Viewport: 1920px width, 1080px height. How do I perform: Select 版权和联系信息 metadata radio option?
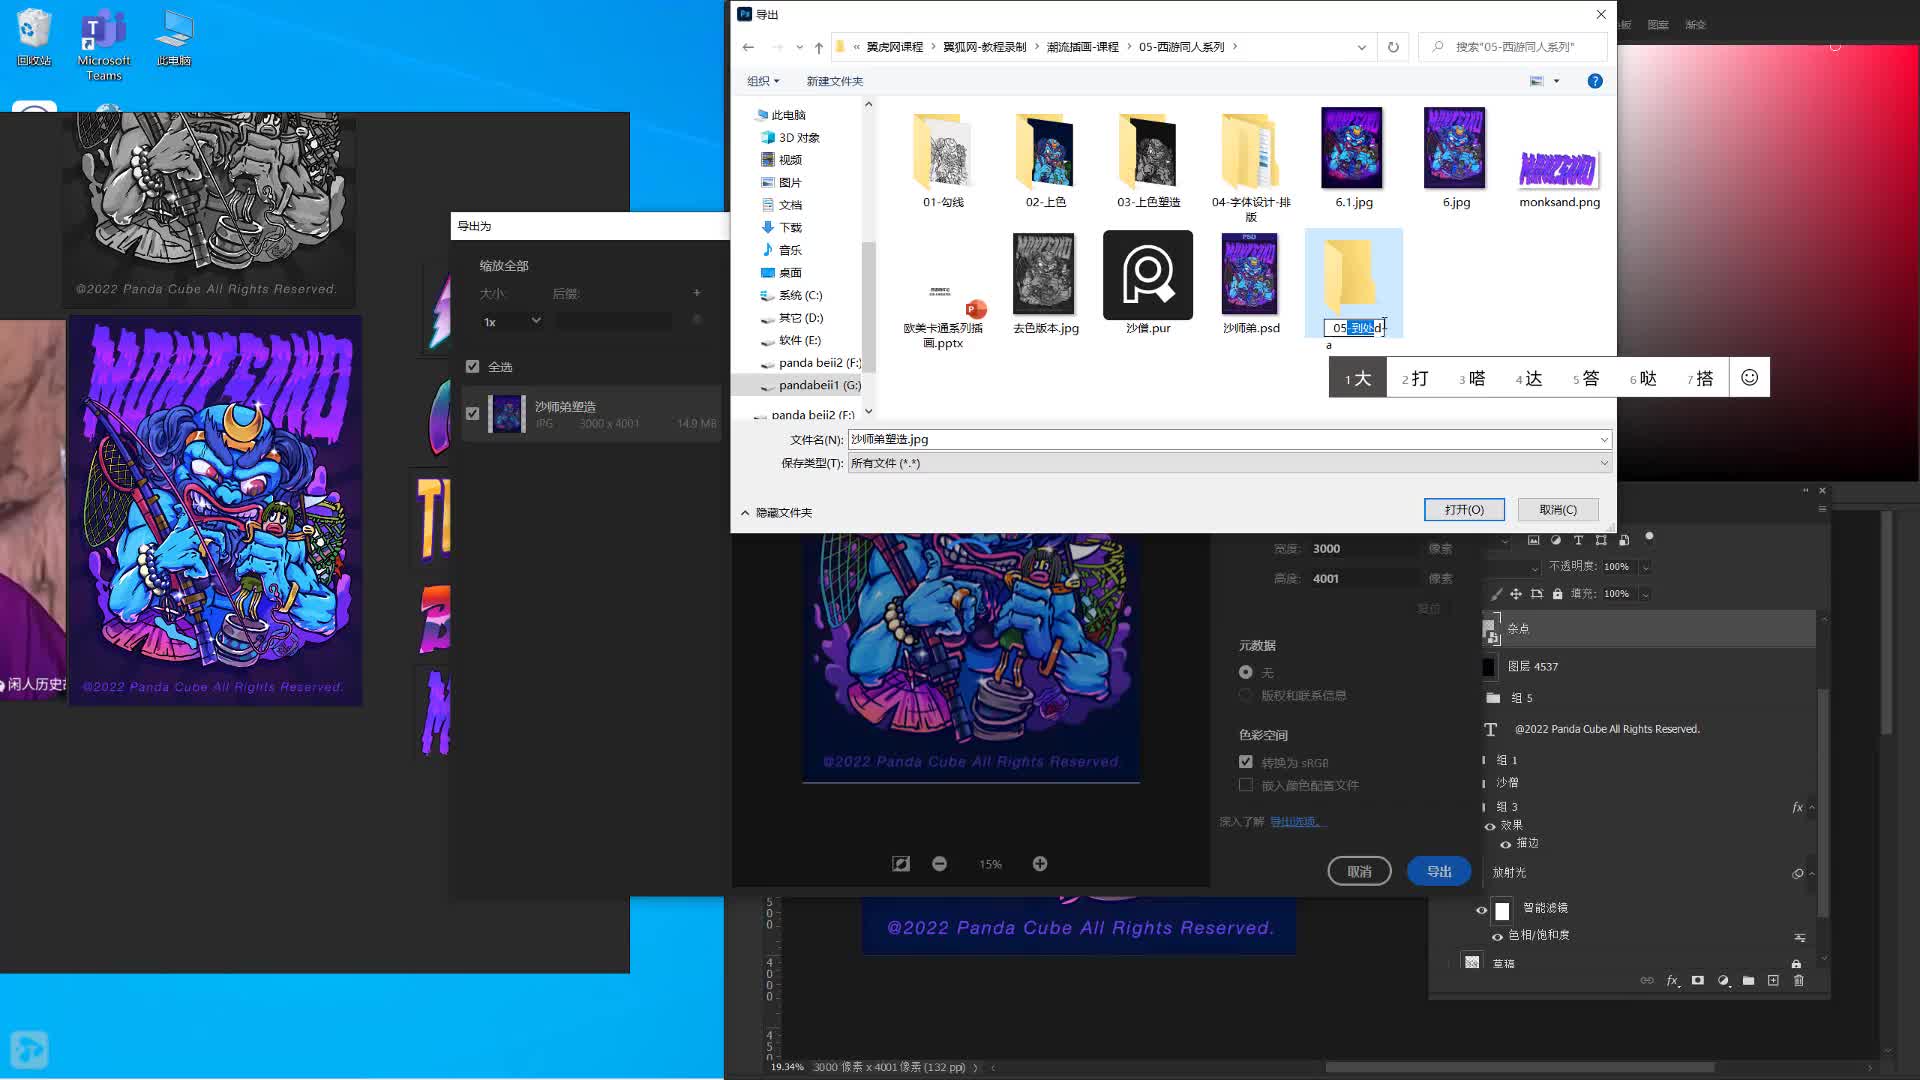(x=1246, y=696)
